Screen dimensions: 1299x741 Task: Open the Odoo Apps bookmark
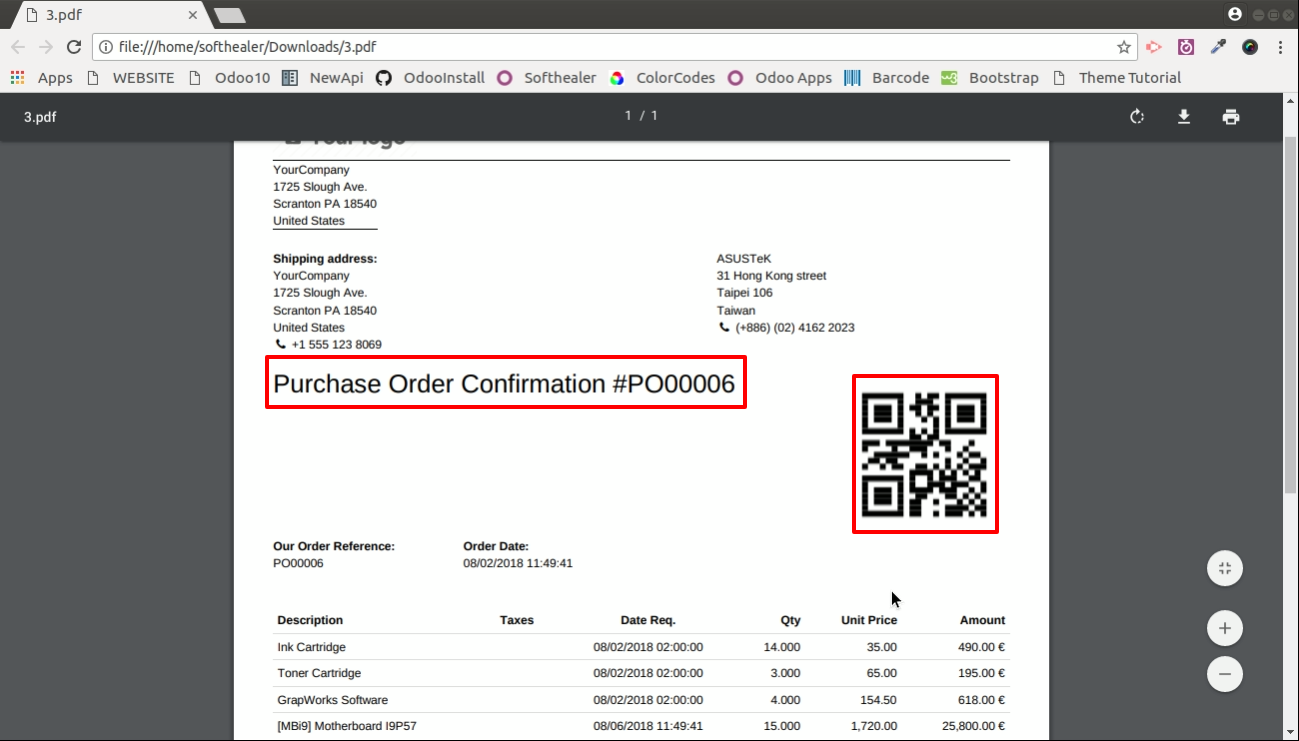coord(780,78)
